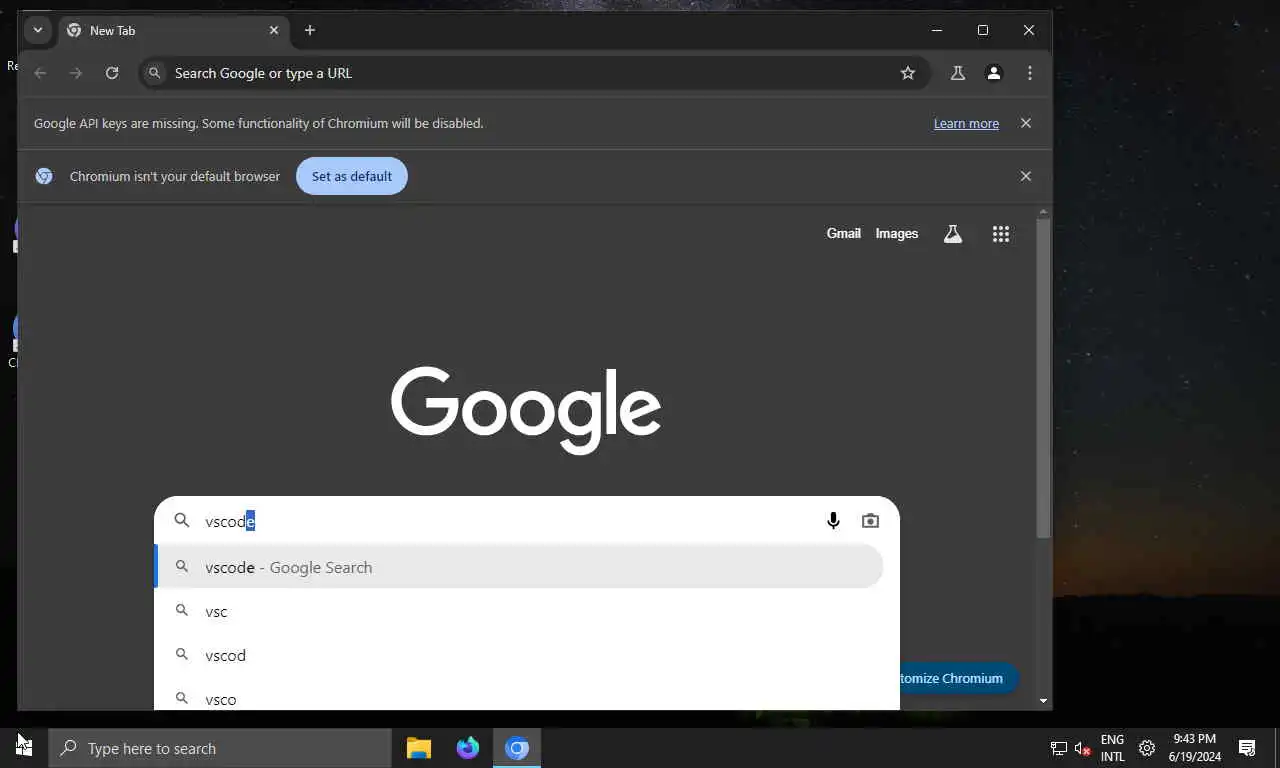Open the Chromium three-dot menu

(x=1030, y=73)
